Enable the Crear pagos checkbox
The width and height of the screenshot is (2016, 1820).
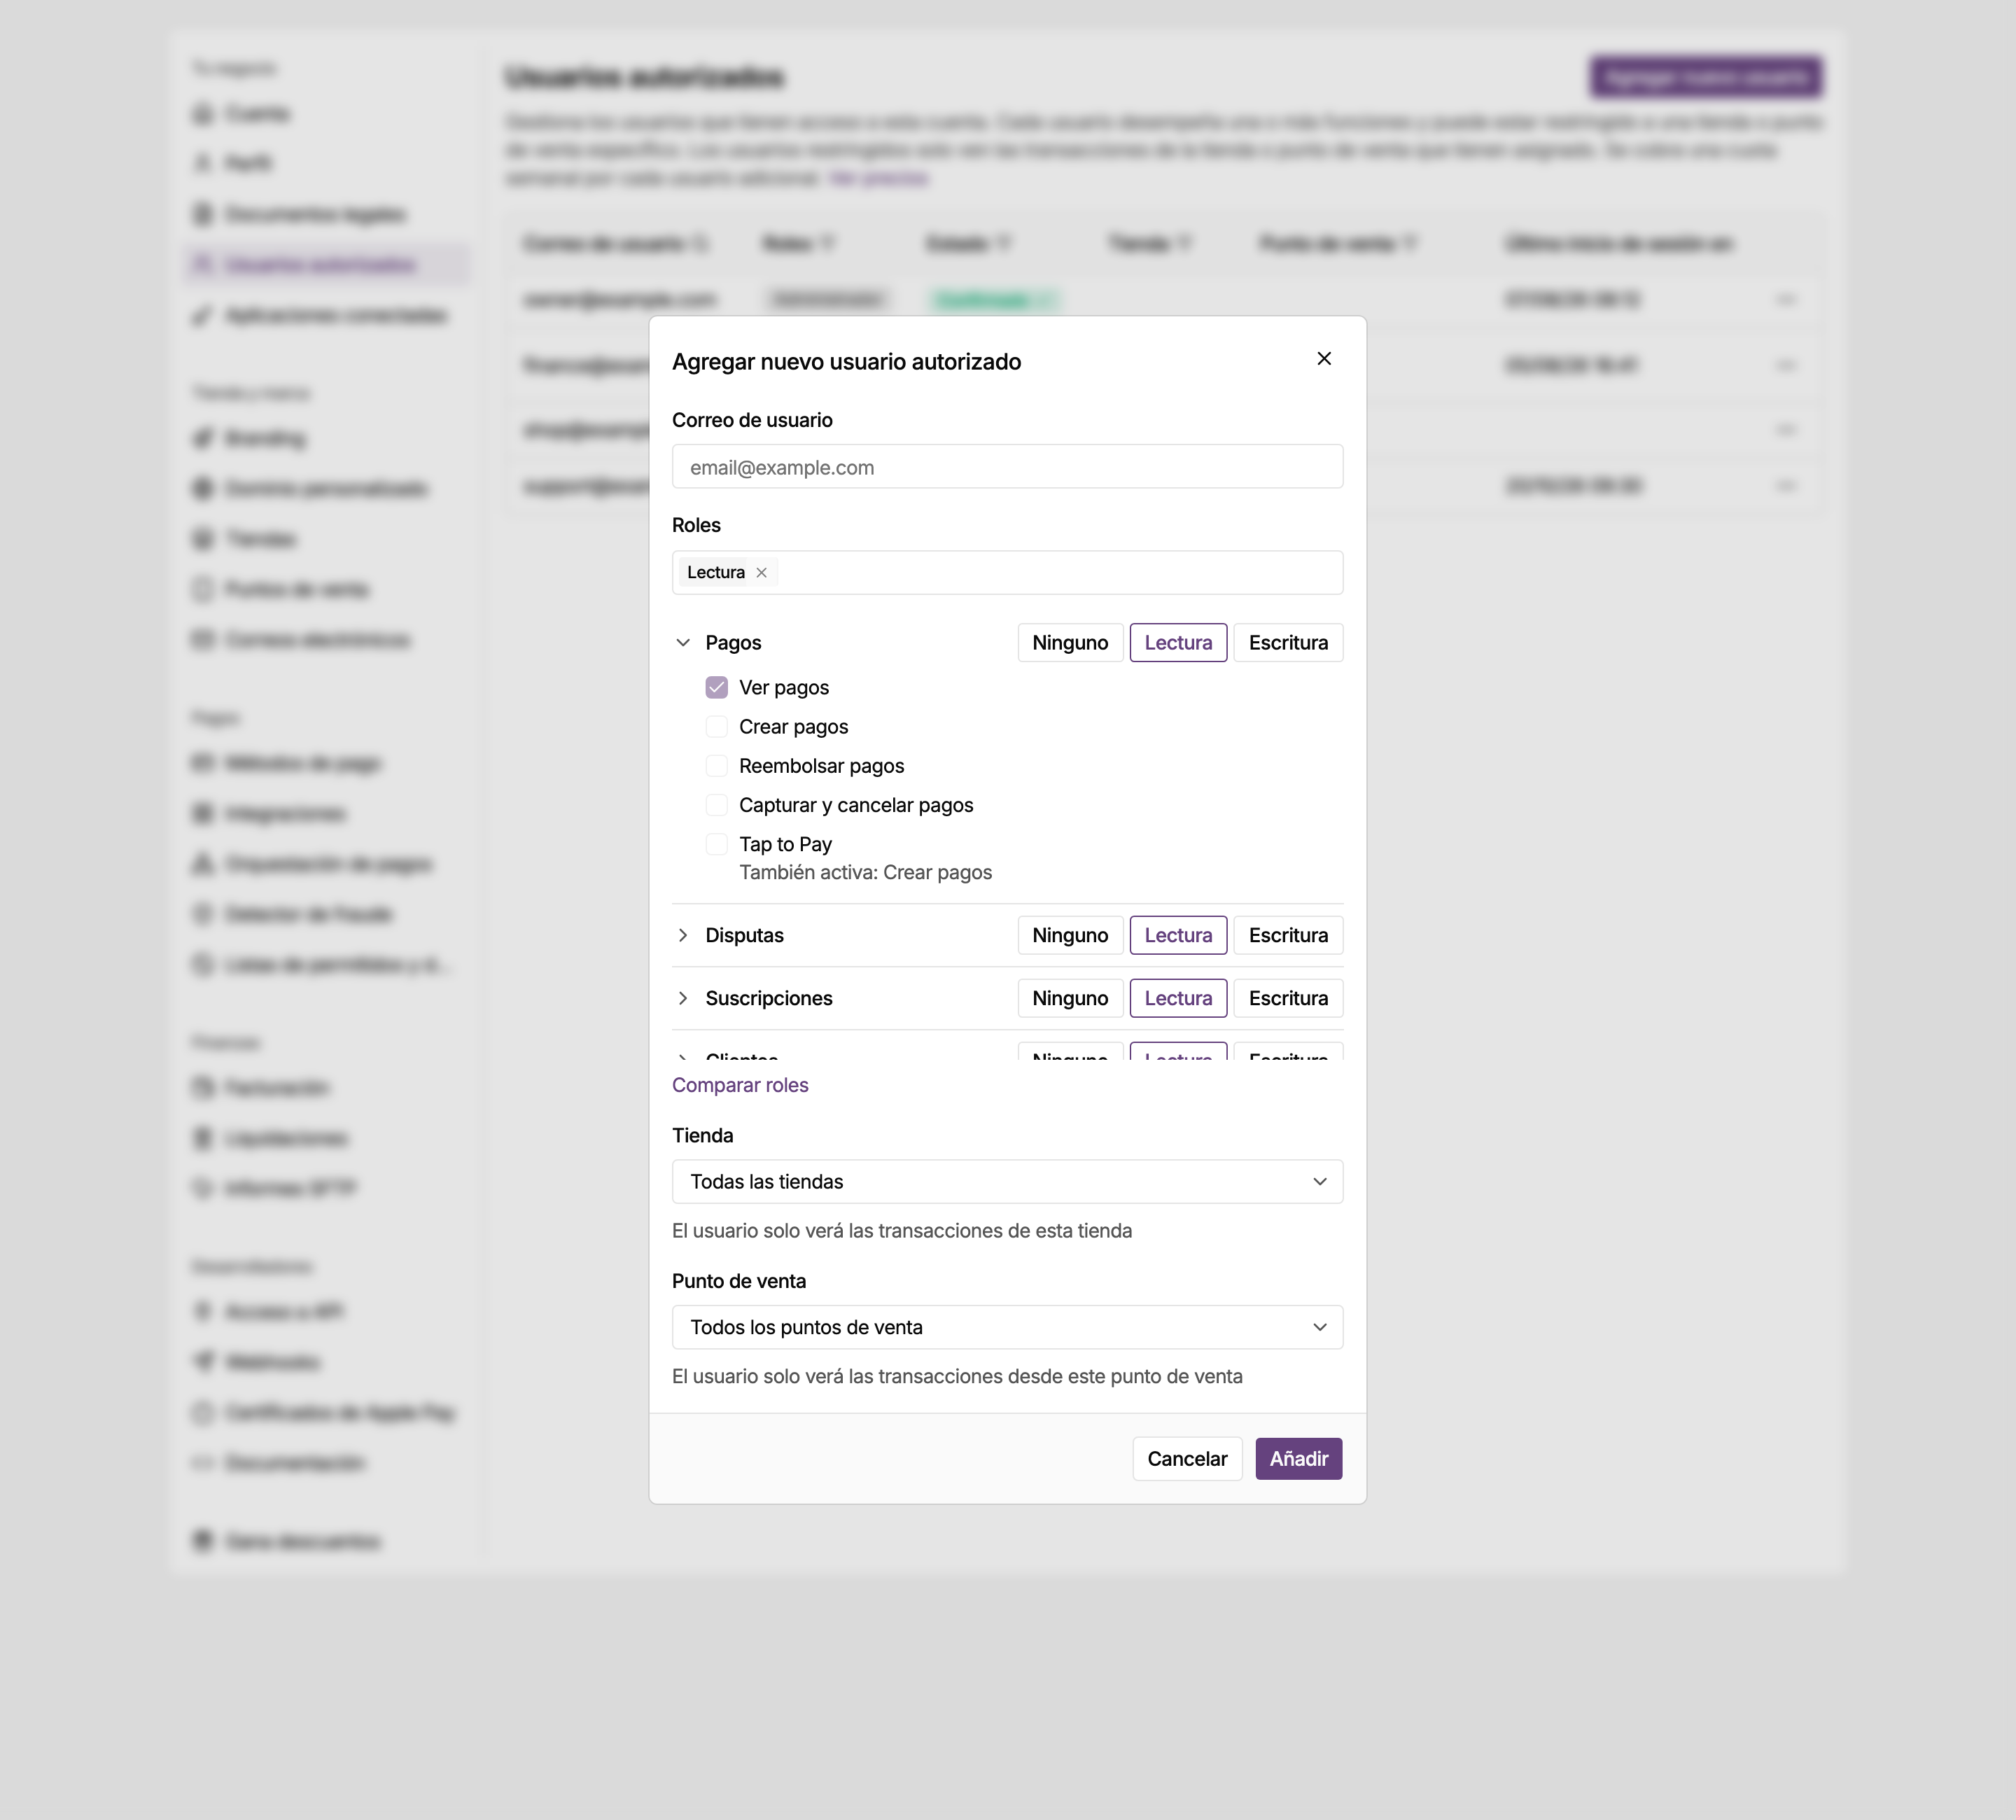pos(716,727)
